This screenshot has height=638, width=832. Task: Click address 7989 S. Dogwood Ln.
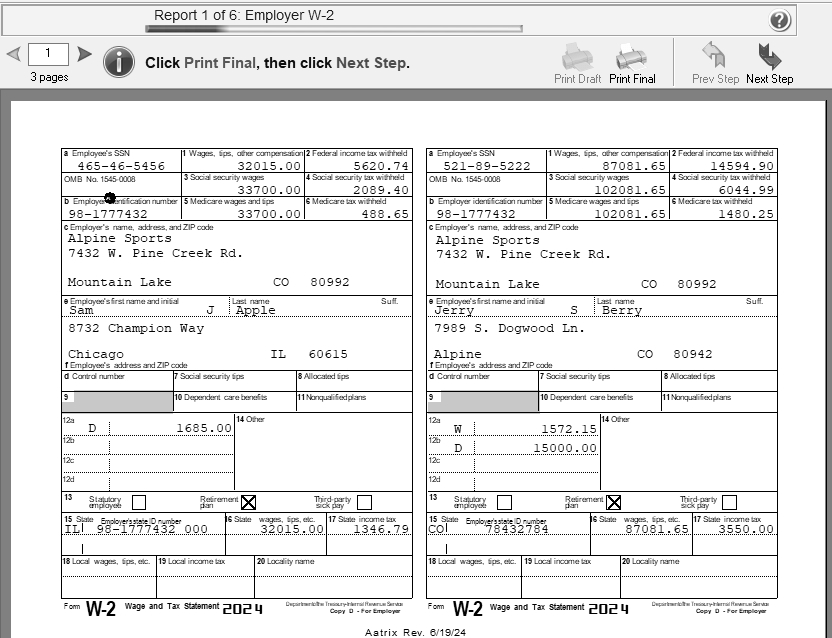click(509, 329)
